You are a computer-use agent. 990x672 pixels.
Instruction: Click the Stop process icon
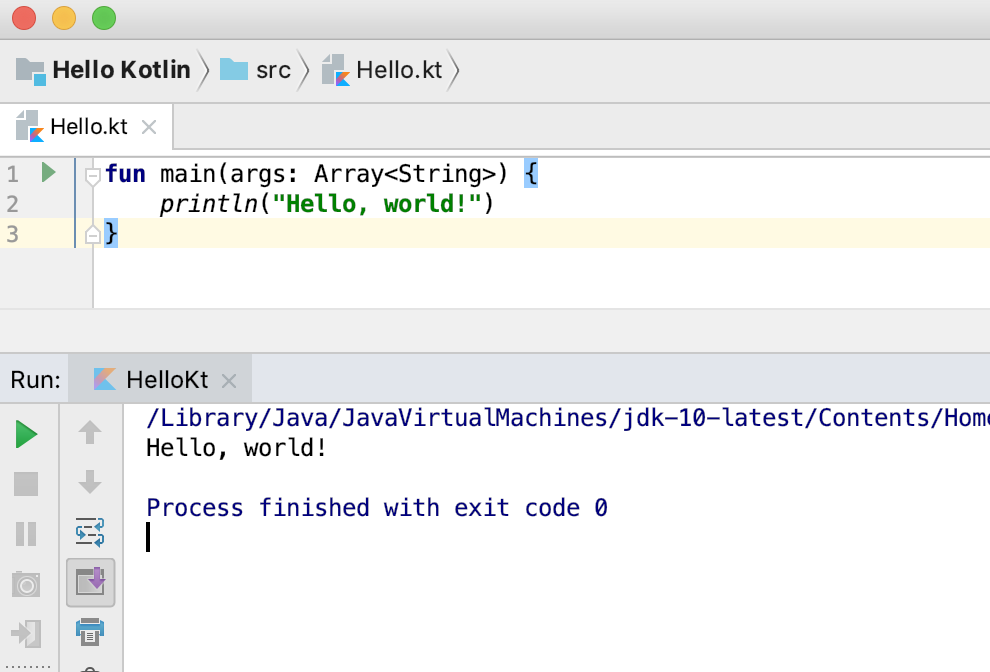pos(27,484)
